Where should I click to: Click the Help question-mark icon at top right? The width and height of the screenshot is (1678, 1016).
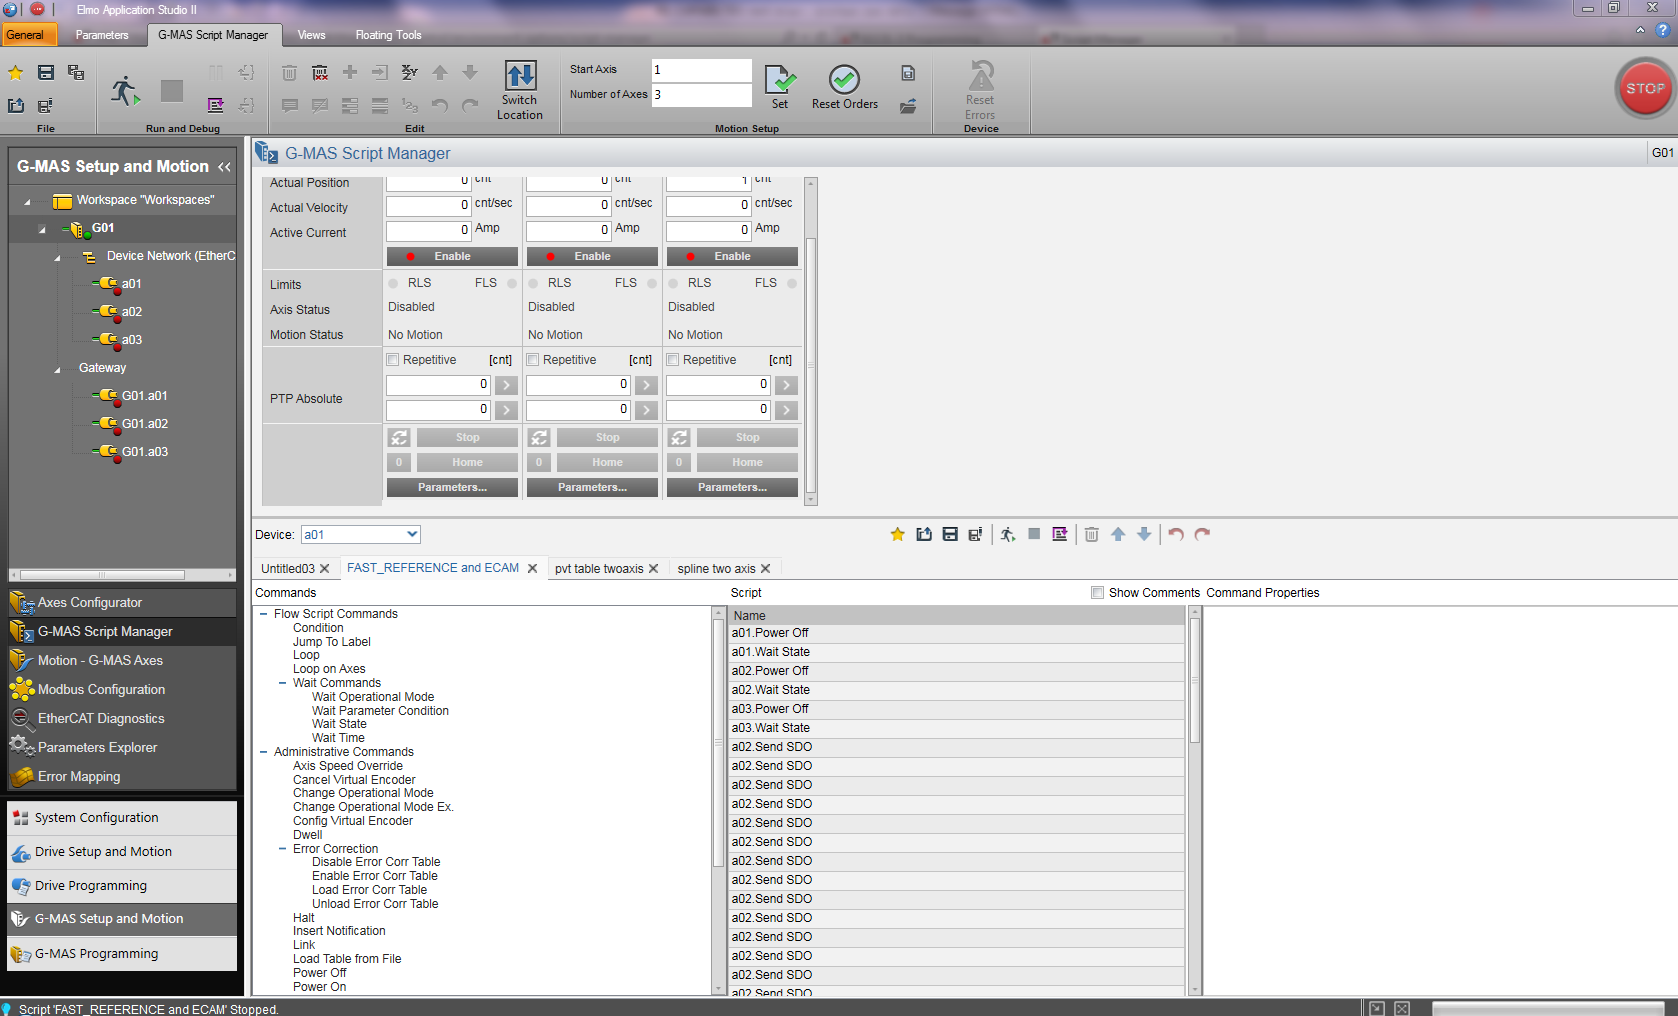pyautogui.click(x=1663, y=30)
